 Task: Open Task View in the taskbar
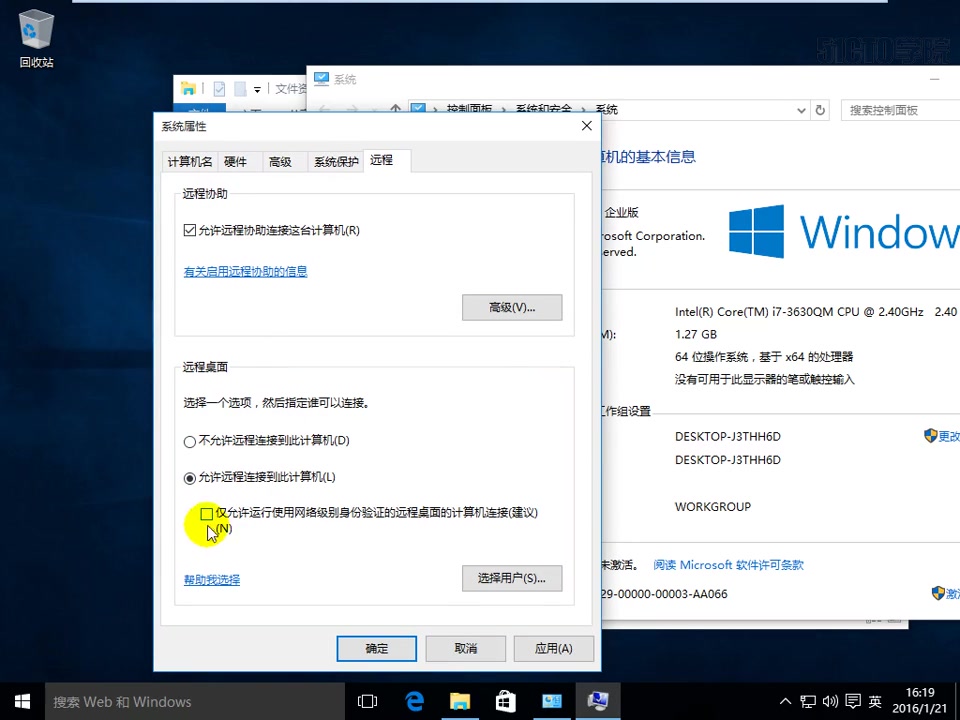coord(367,702)
